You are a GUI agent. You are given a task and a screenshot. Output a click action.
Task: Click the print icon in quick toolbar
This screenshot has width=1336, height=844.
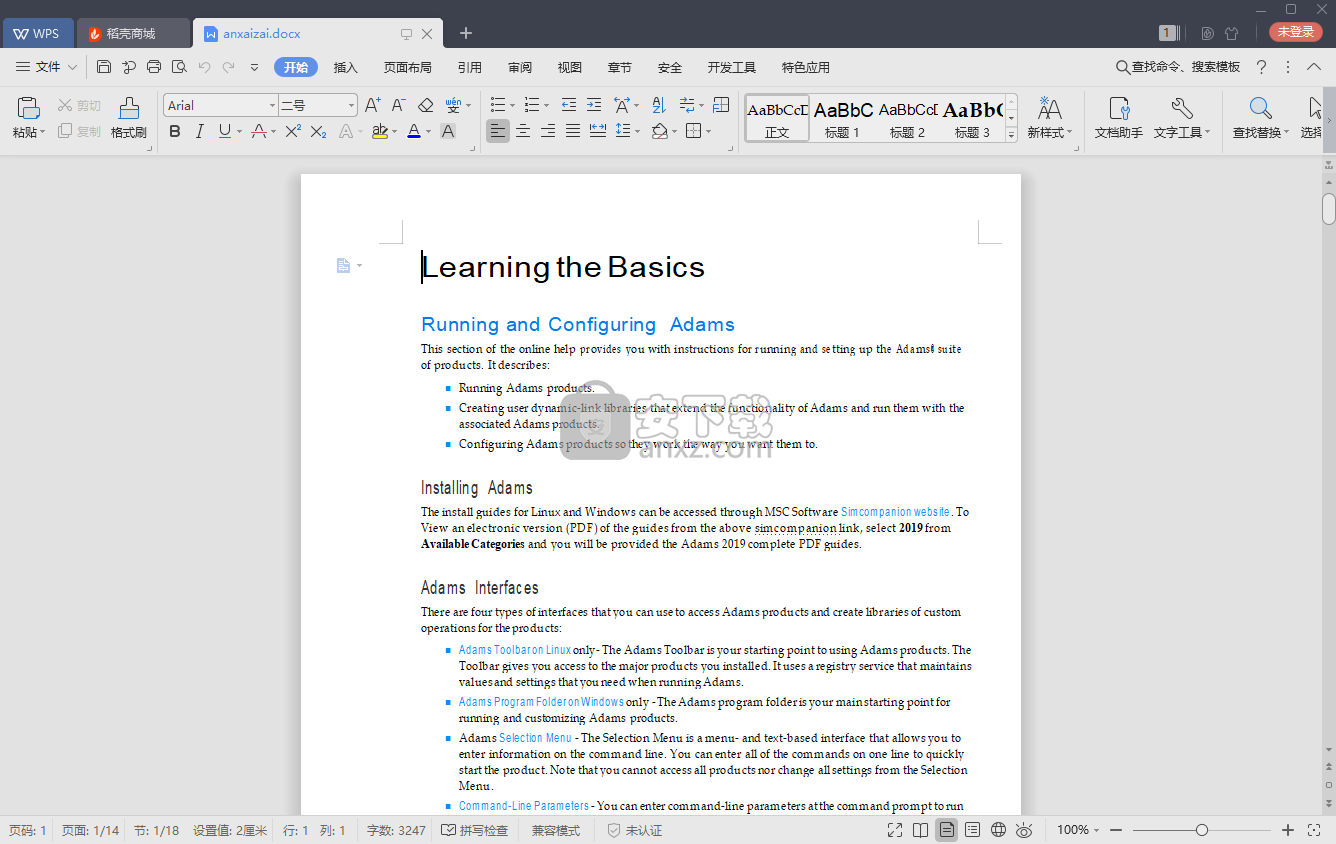(x=154, y=67)
